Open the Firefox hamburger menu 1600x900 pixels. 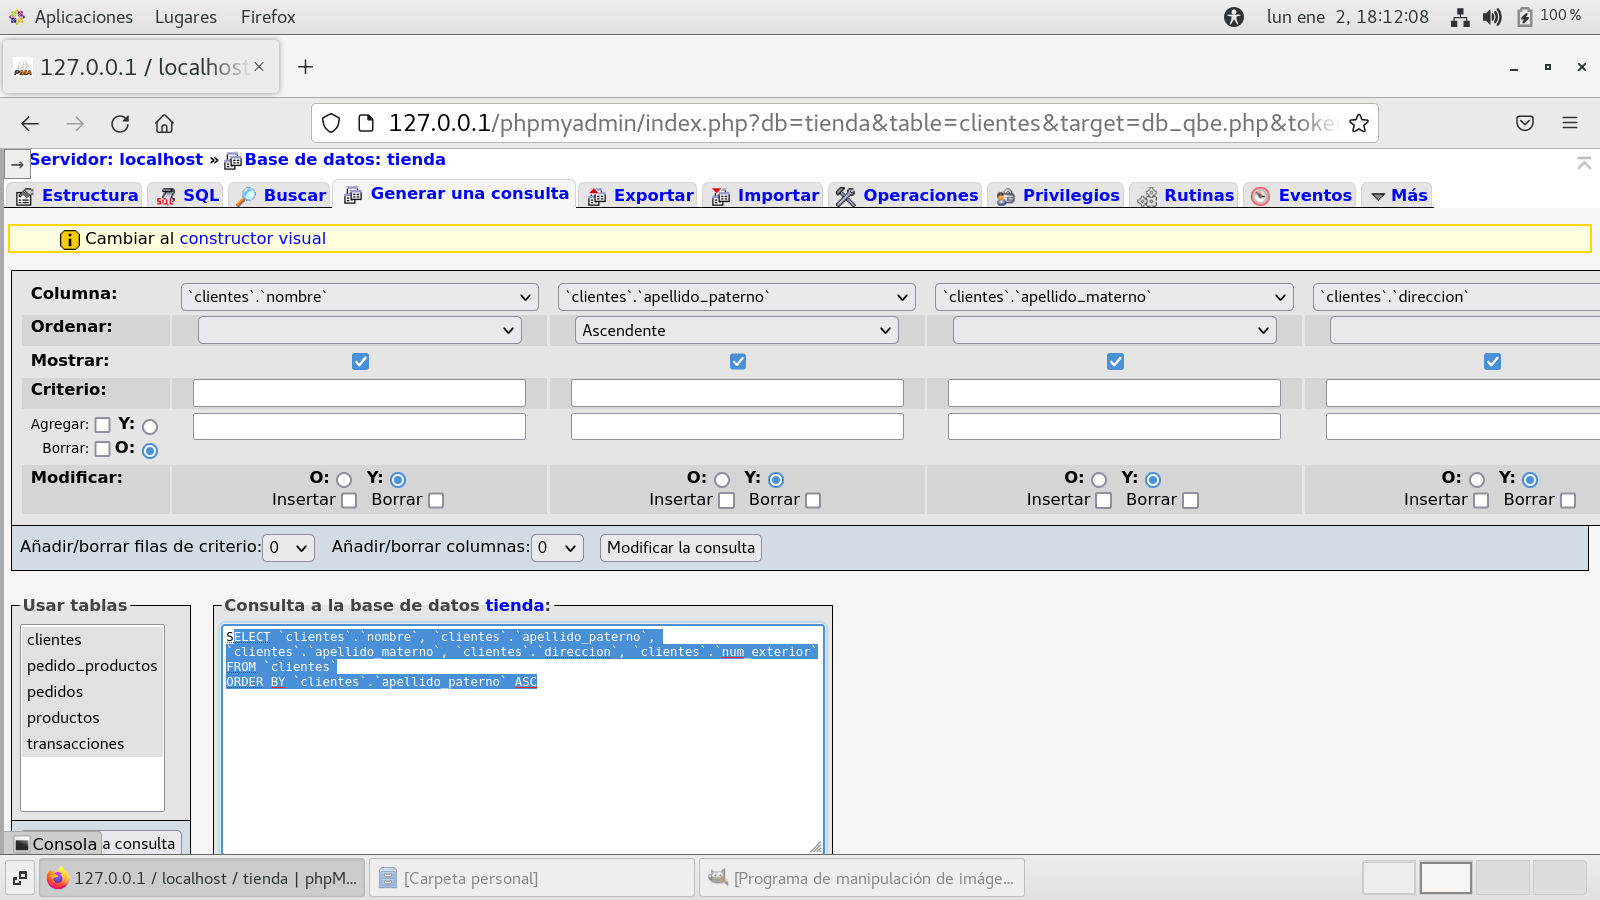click(1569, 123)
